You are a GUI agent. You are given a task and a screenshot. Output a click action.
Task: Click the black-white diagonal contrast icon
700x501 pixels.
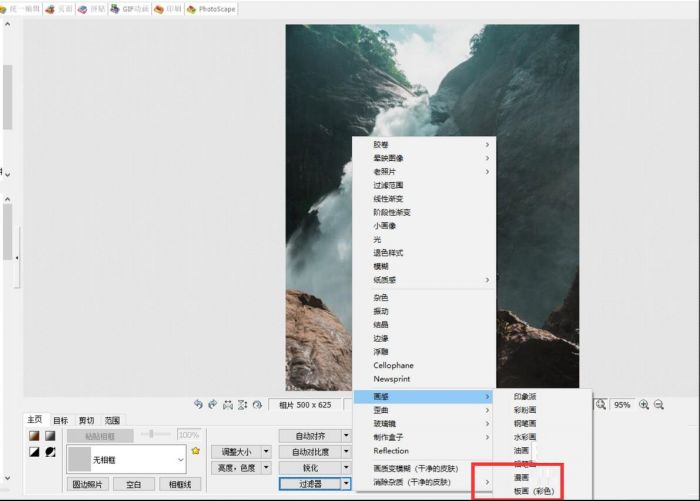click(33, 452)
